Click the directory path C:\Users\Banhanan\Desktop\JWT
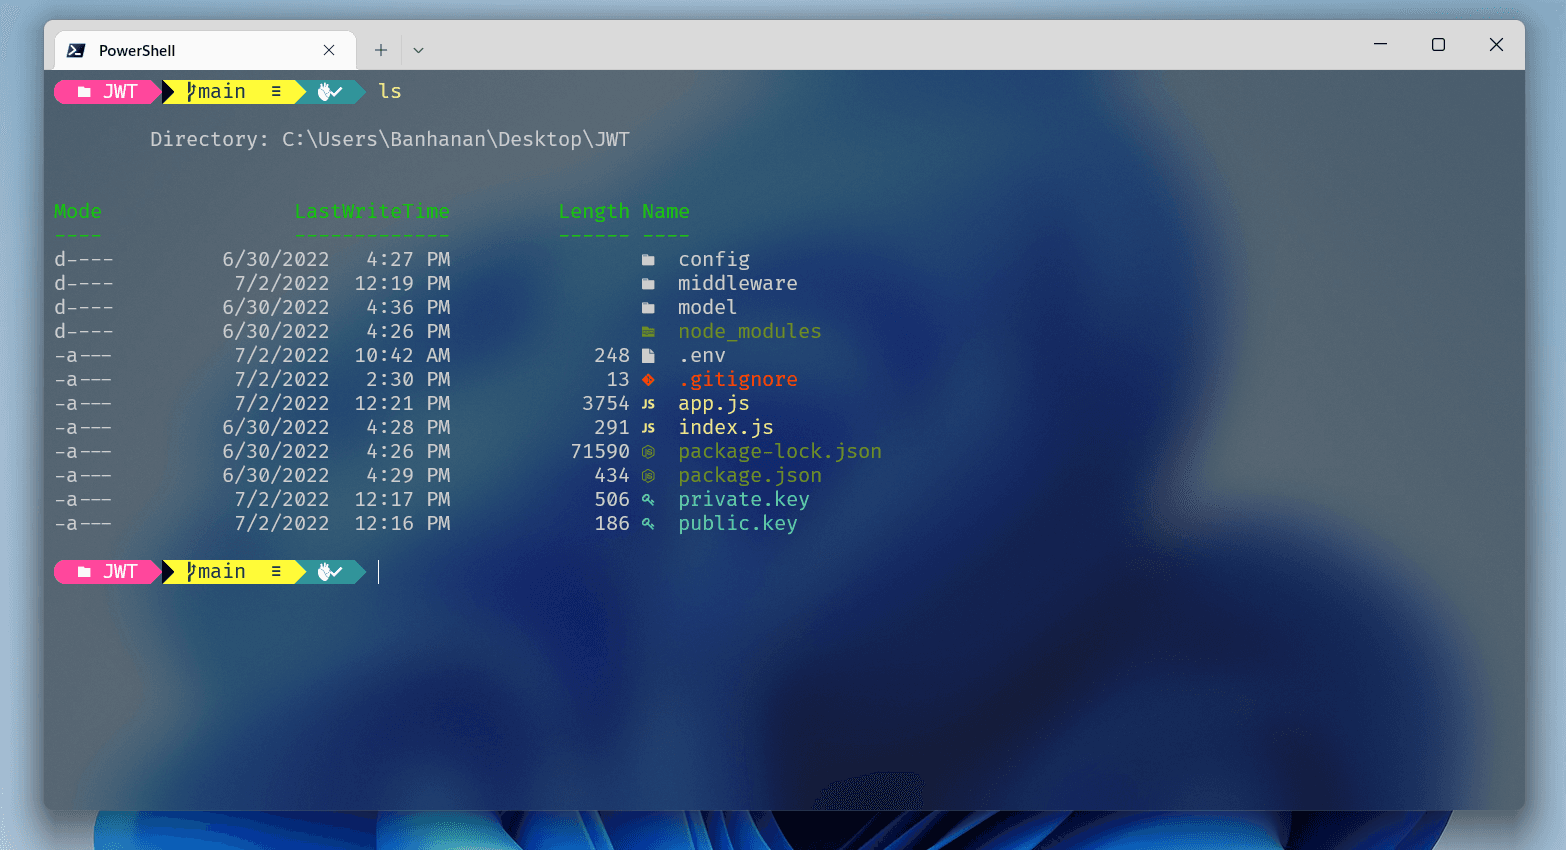The width and height of the screenshot is (1566, 850). [455, 140]
